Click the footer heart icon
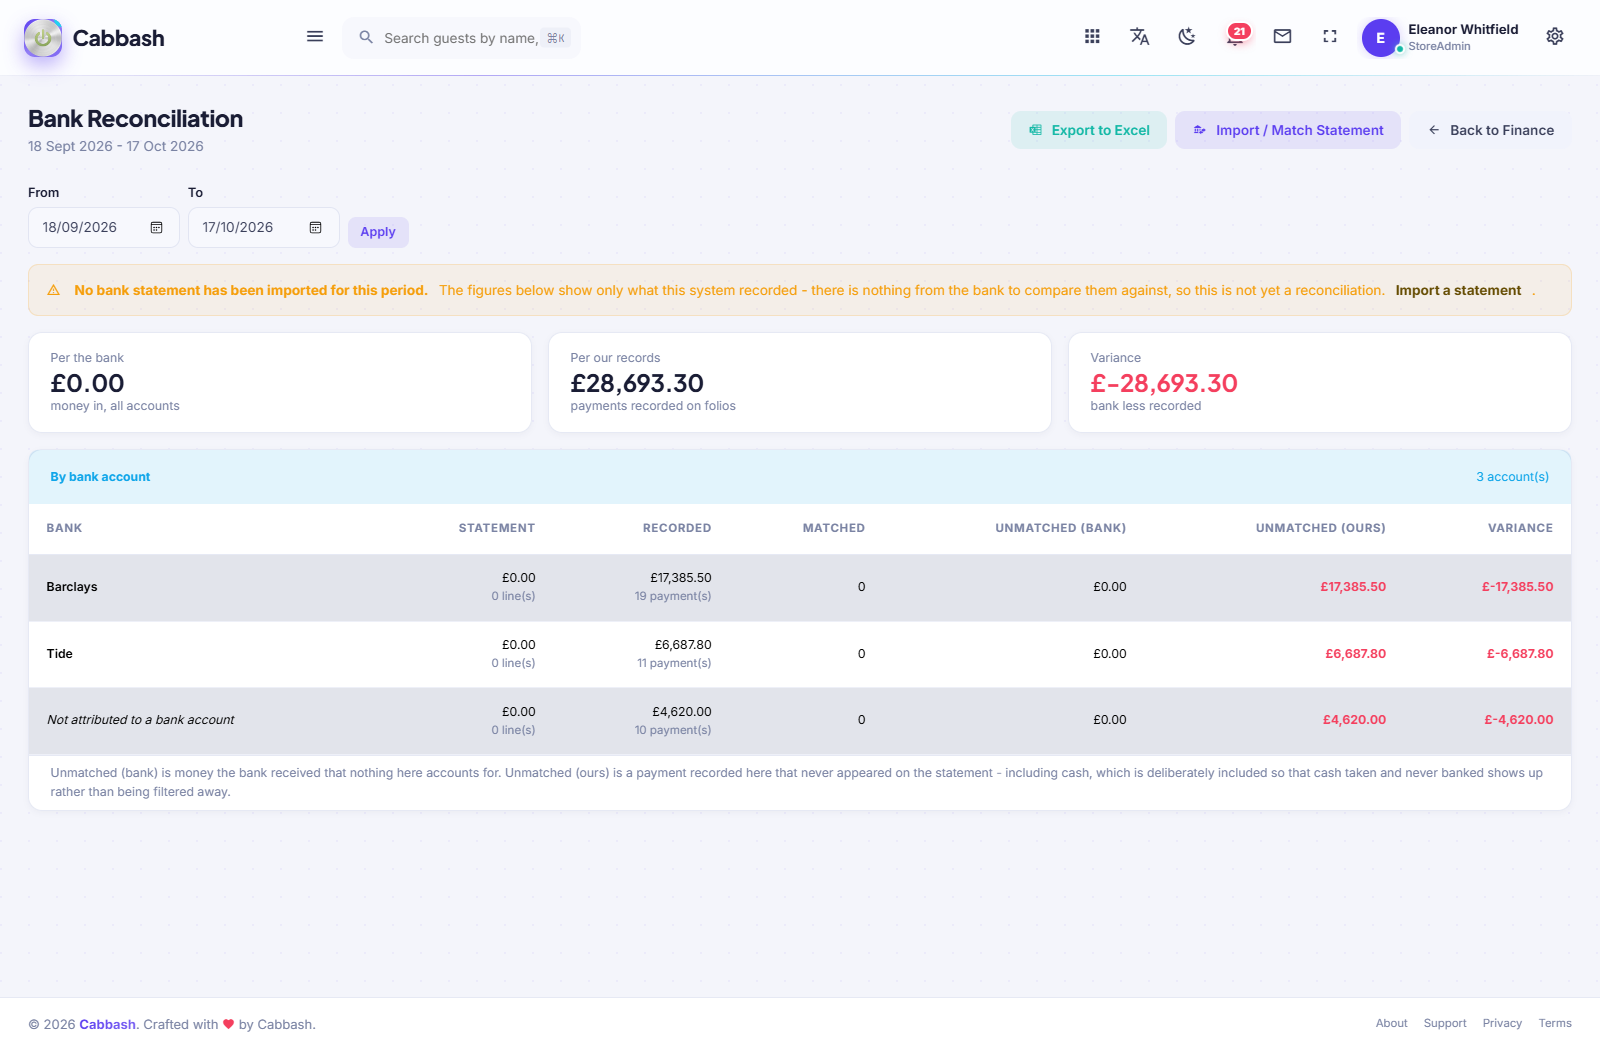 pos(228,1025)
